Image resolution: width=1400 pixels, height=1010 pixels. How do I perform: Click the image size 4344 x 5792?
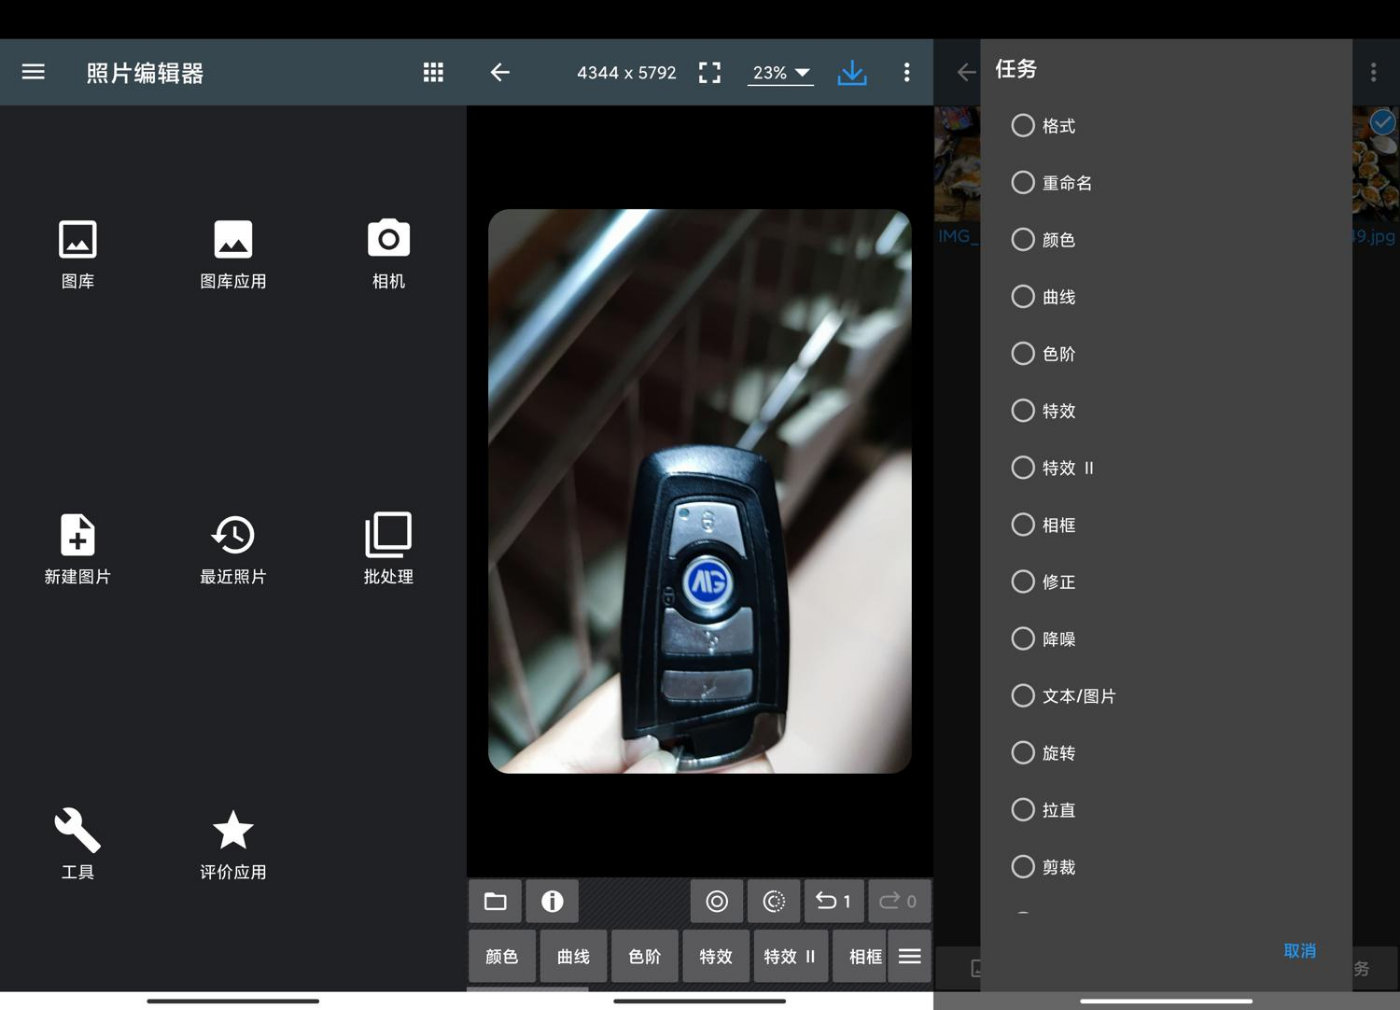tap(627, 73)
